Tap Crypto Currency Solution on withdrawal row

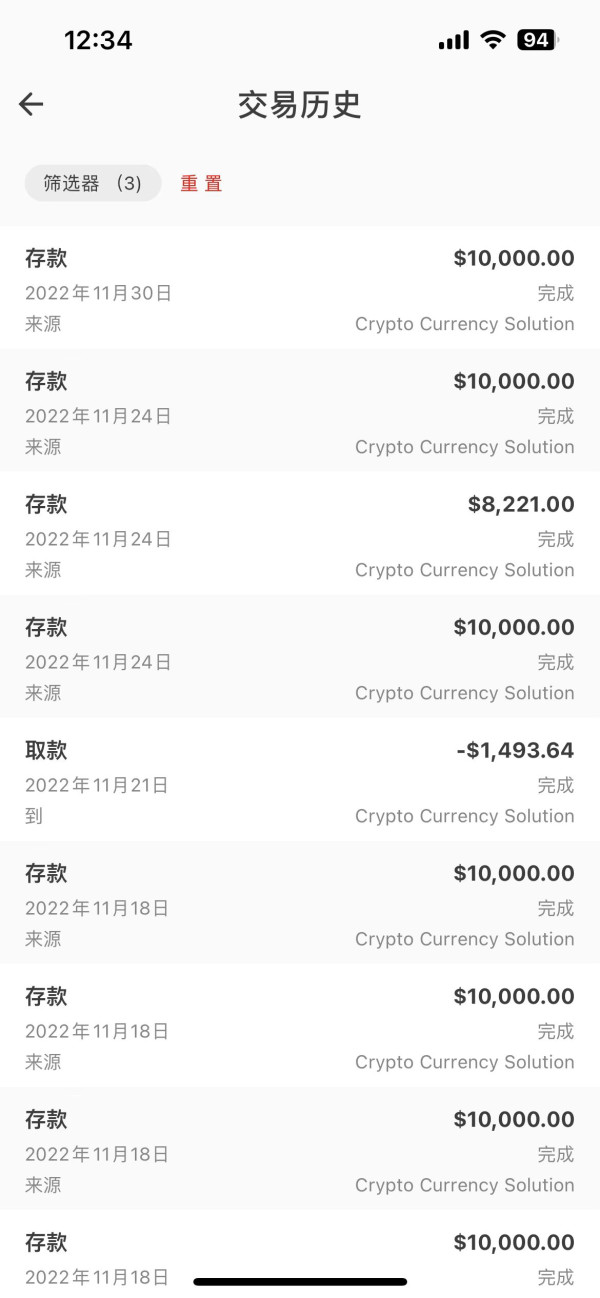point(464,816)
